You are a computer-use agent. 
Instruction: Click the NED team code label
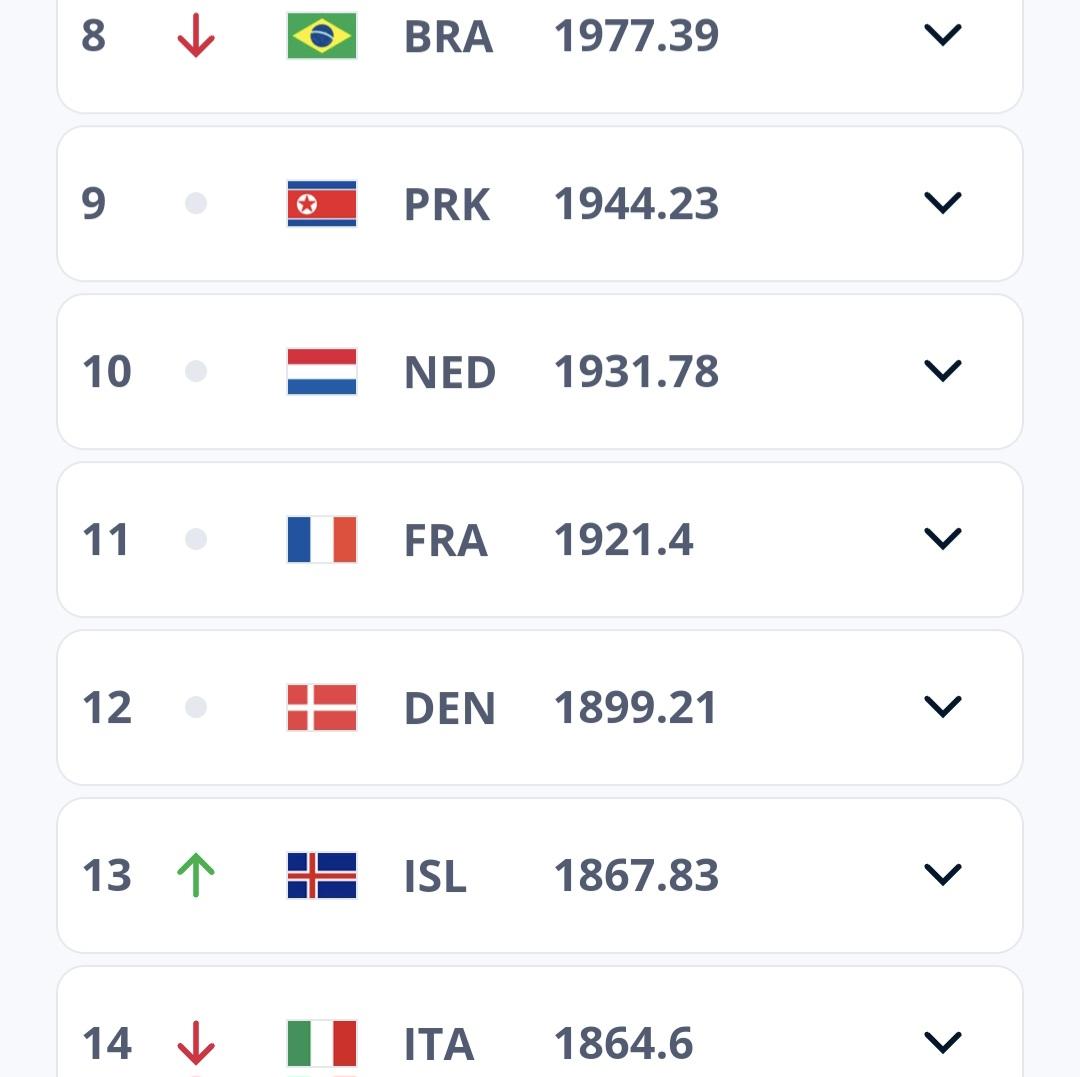point(450,373)
